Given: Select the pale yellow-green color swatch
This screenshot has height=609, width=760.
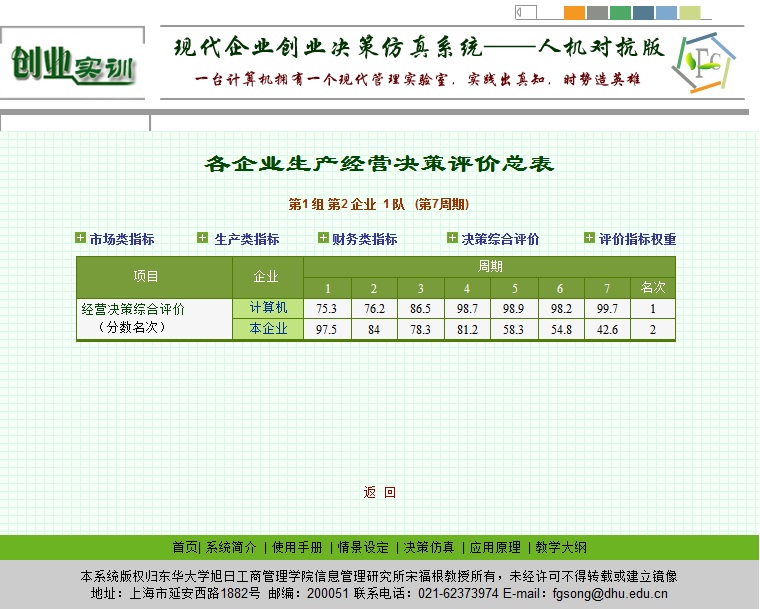Looking at the screenshot, I should click(x=689, y=13).
